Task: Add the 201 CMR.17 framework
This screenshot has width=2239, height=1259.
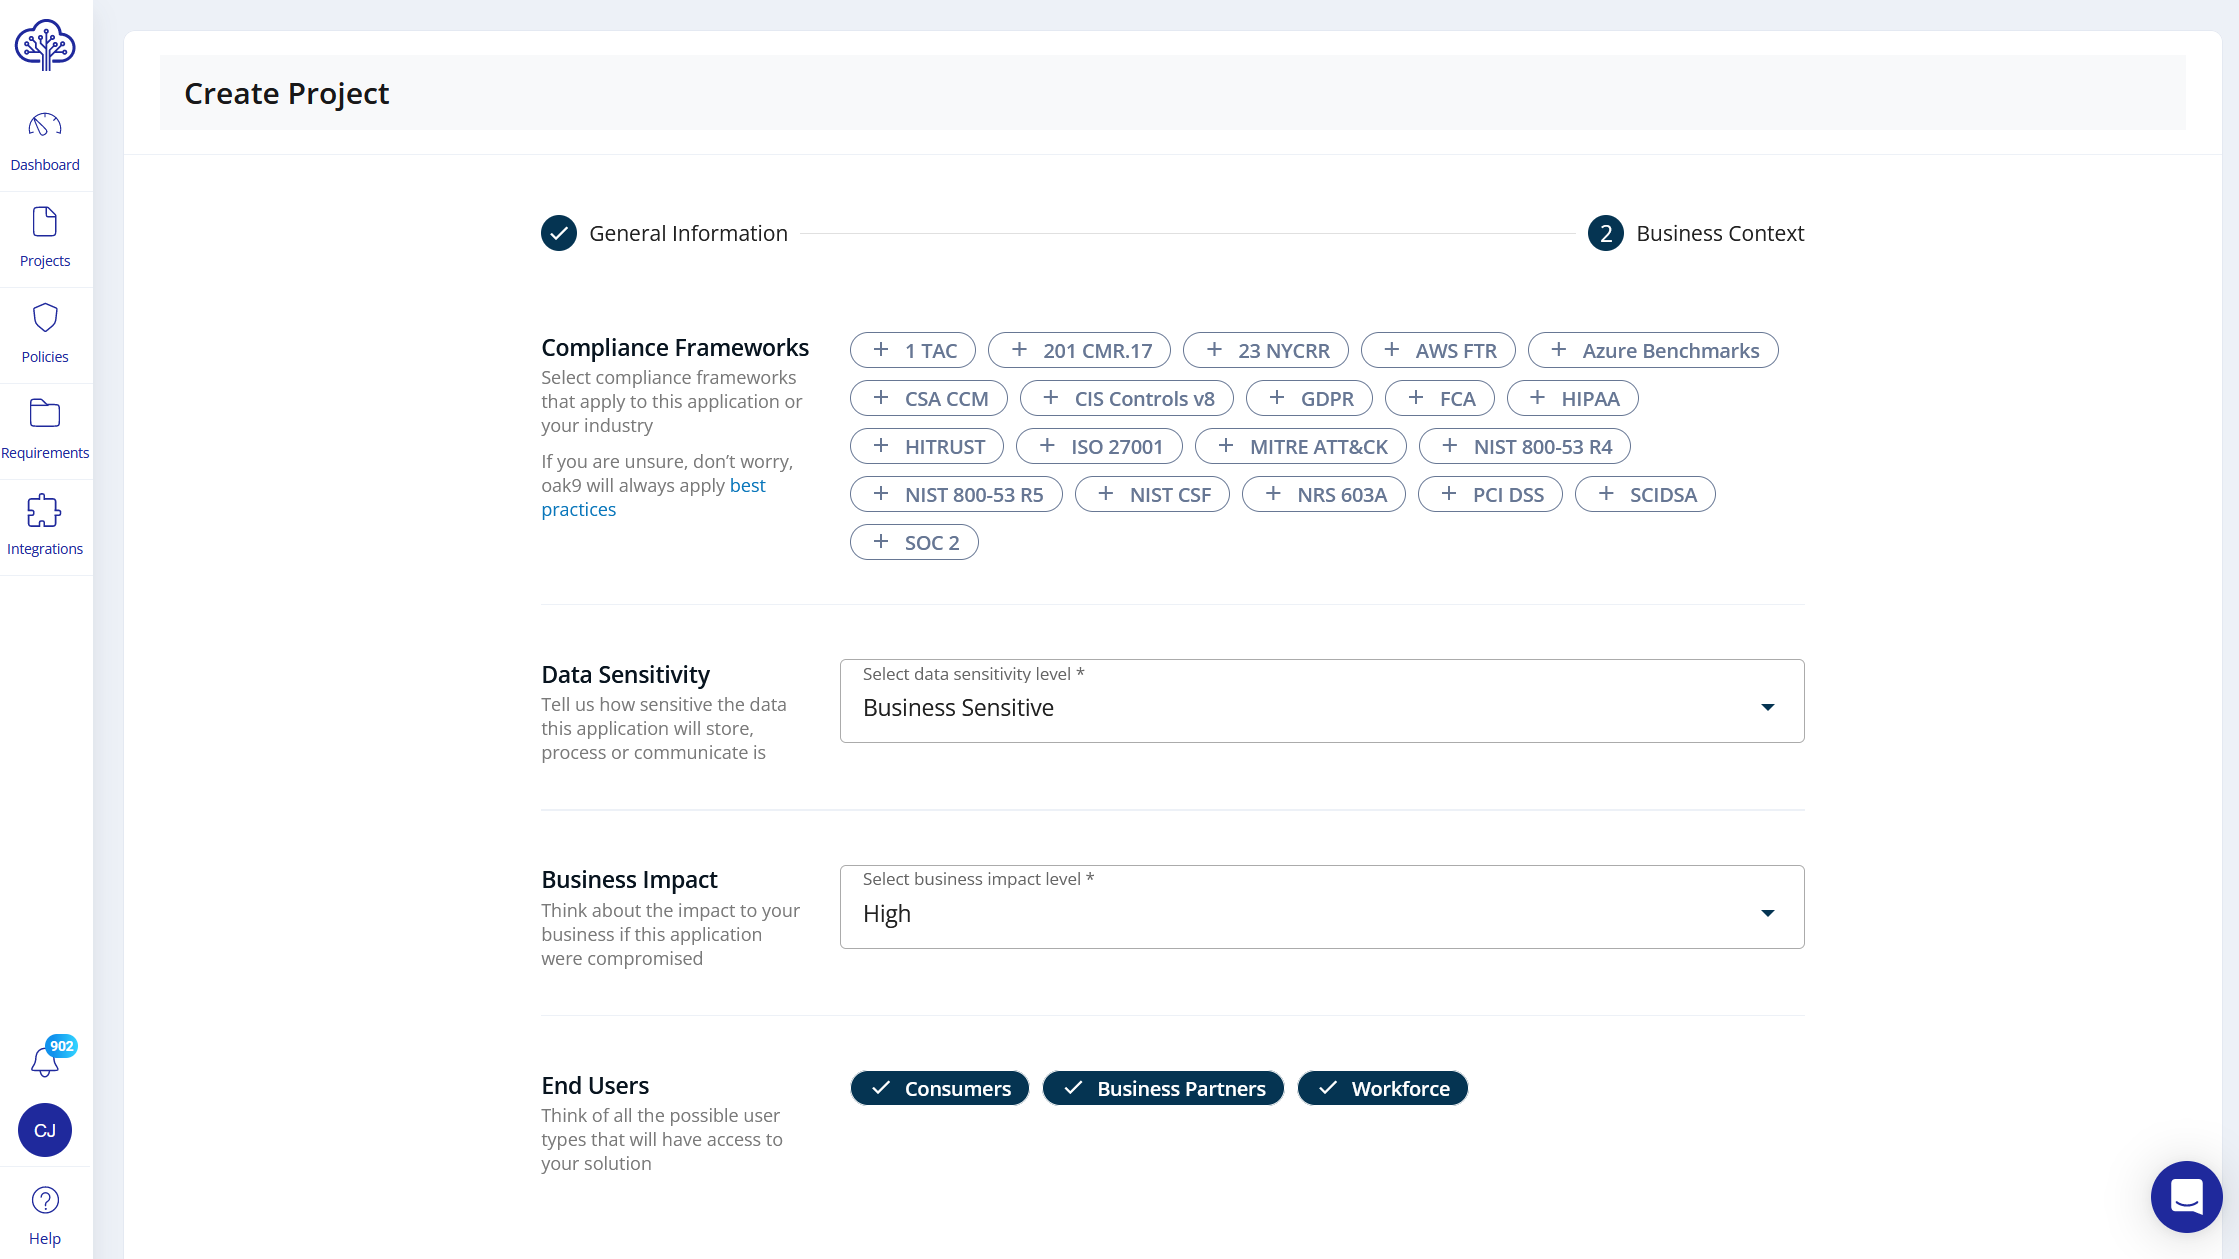Action: 1080,350
